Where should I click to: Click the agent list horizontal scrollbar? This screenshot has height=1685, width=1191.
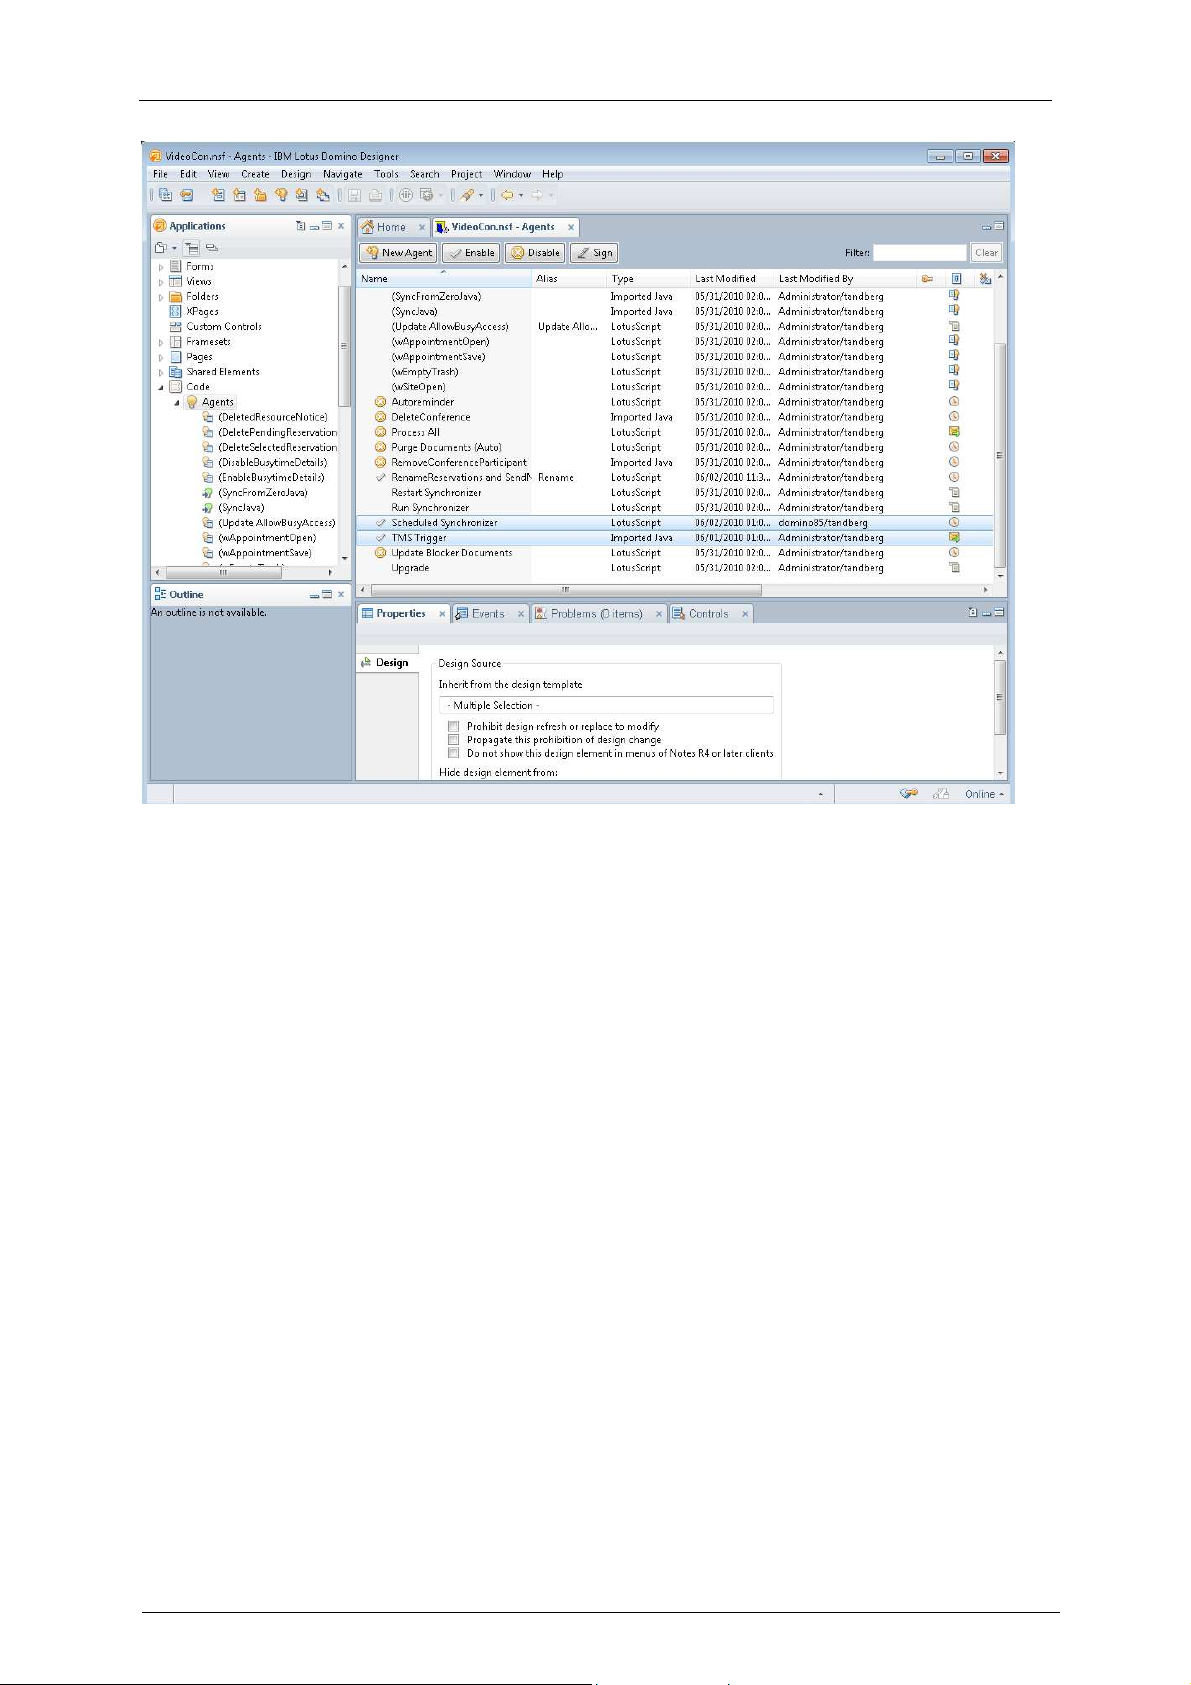(565, 590)
